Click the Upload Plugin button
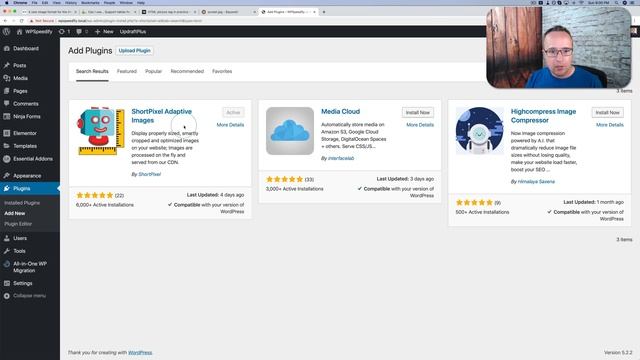Viewport: 640px width, 360px height. 135,51
